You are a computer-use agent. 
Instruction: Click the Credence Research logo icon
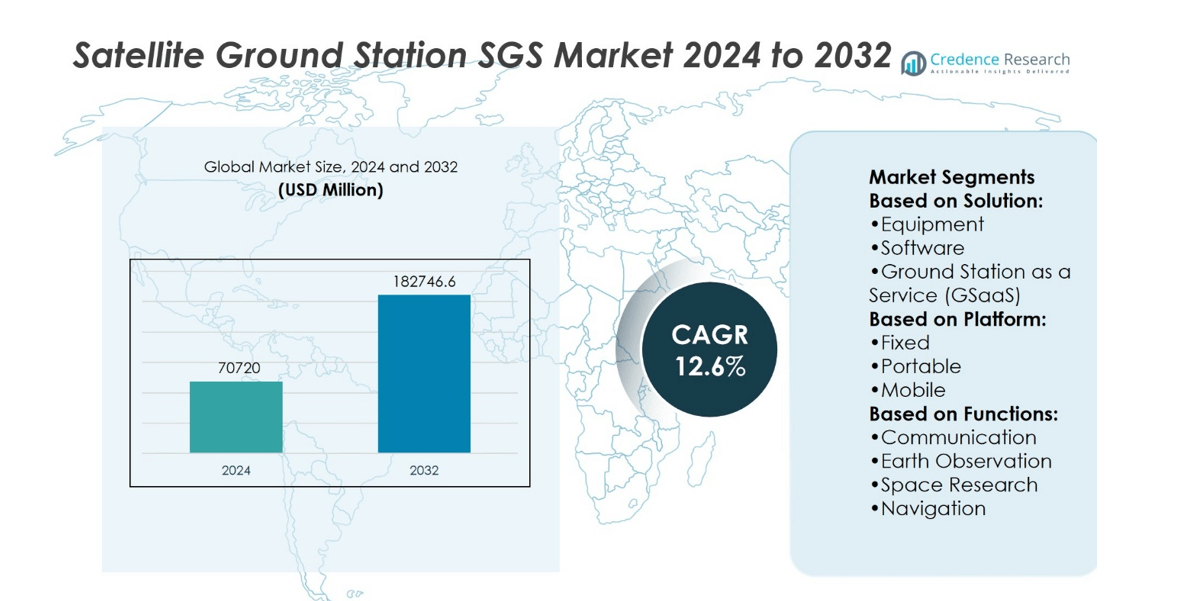click(913, 63)
